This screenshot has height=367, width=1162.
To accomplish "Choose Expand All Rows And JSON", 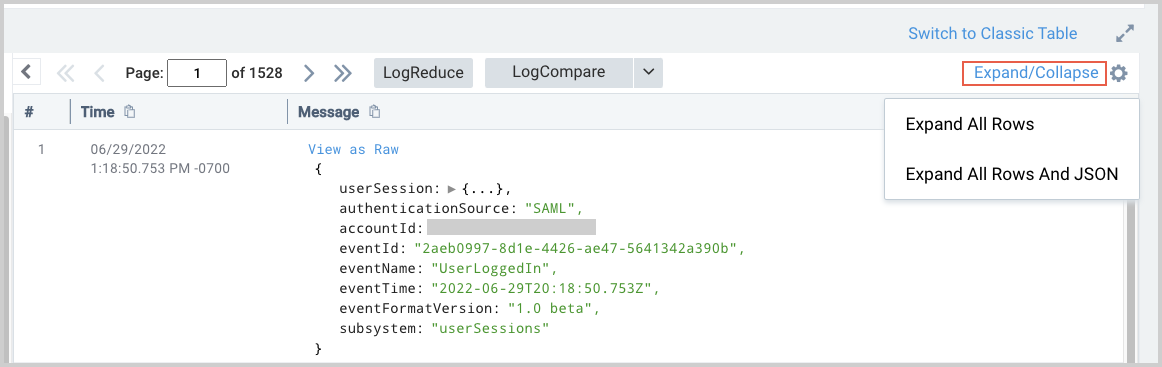I will tap(1012, 174).
